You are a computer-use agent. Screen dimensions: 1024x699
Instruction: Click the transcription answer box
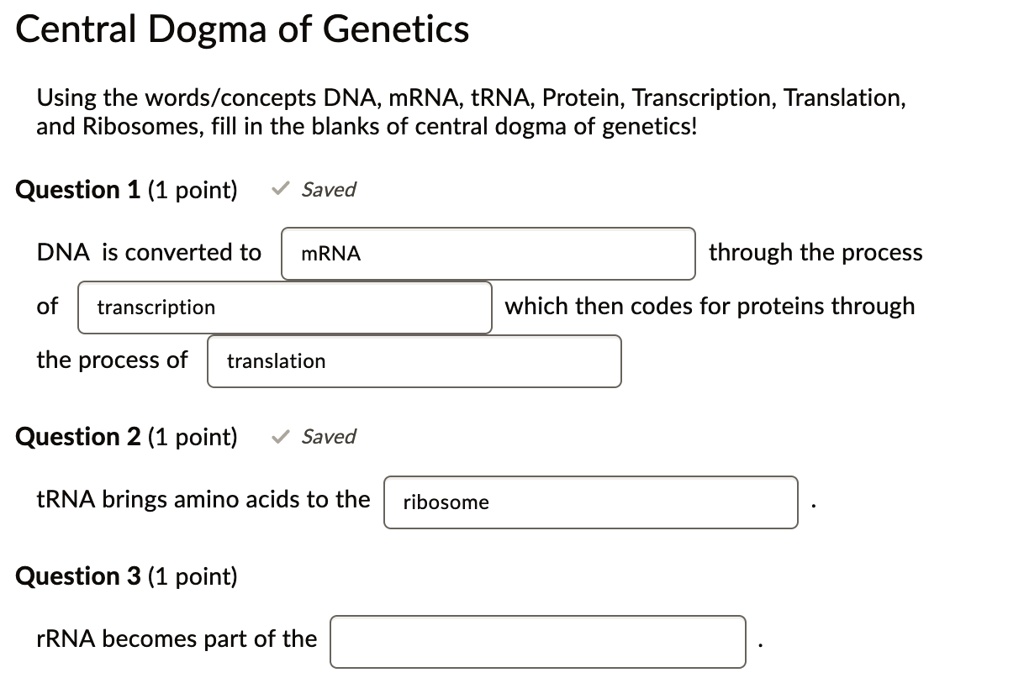(283, 307)
